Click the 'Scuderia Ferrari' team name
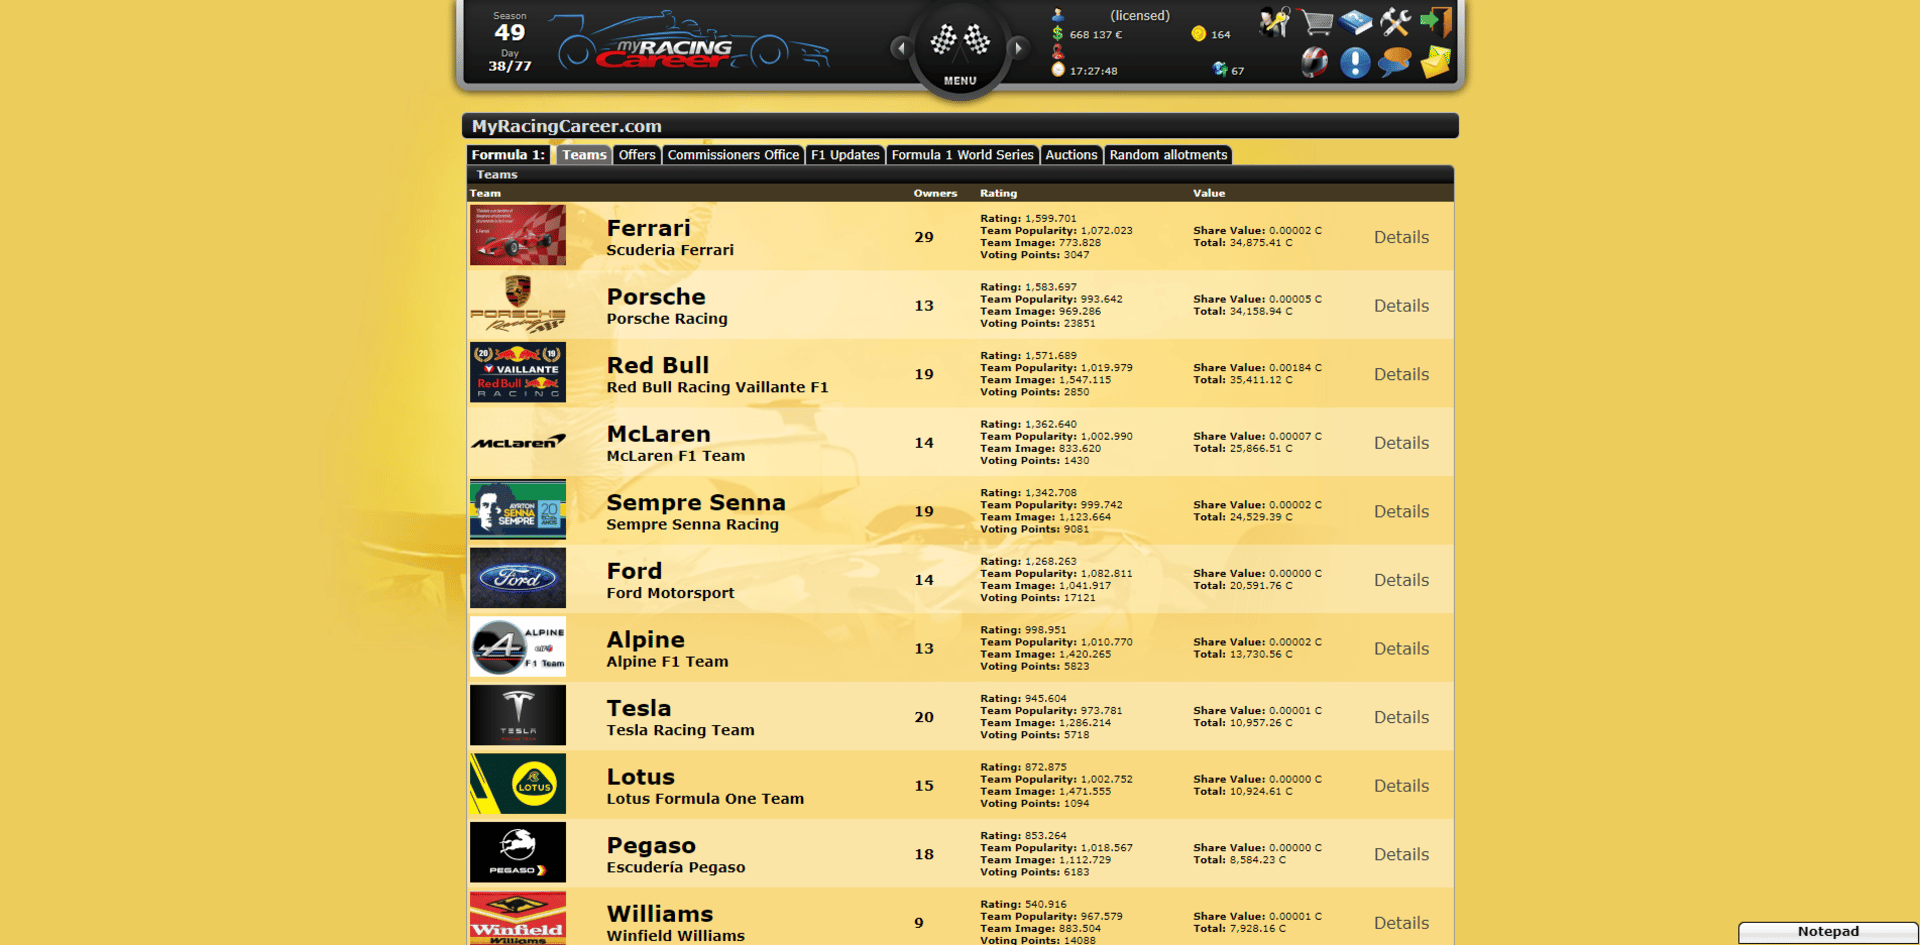The height and width of the screenshot is (945, 1920). coord(670,250)
